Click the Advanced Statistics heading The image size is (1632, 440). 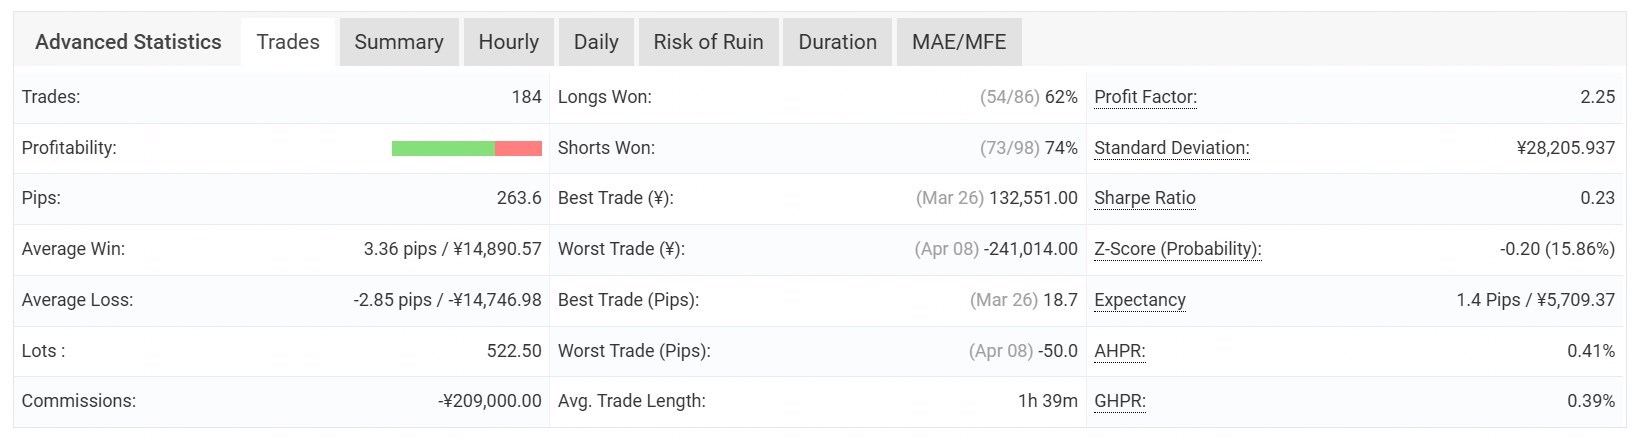[x=128, y=42]
